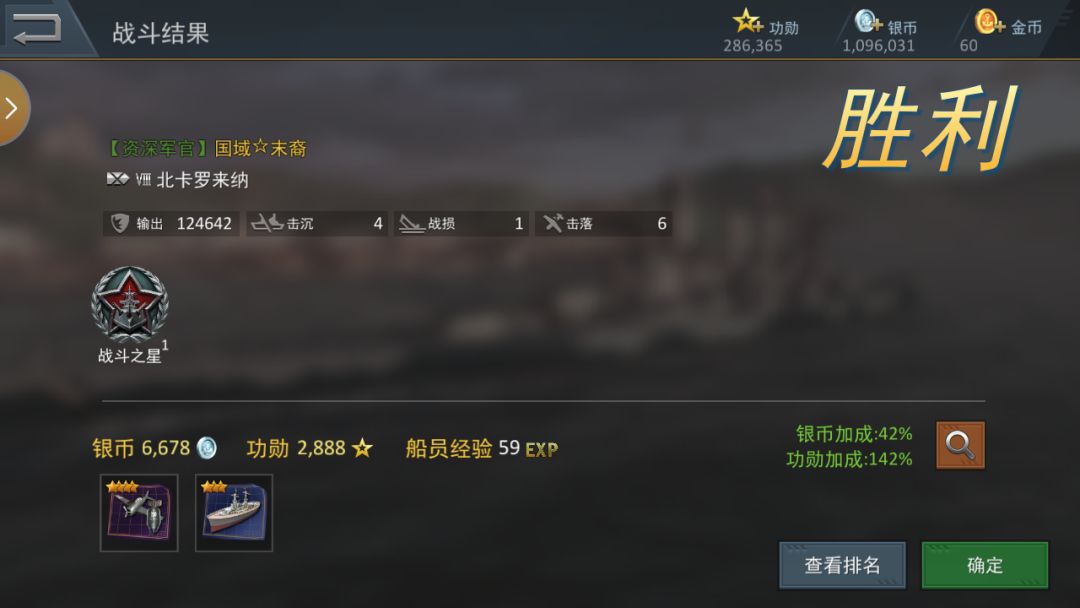Expand the side panel chevron

click(12, 108)
